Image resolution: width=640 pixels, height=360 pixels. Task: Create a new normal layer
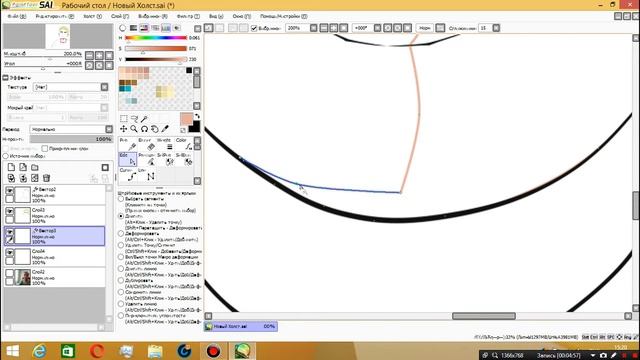click(11, 167)
